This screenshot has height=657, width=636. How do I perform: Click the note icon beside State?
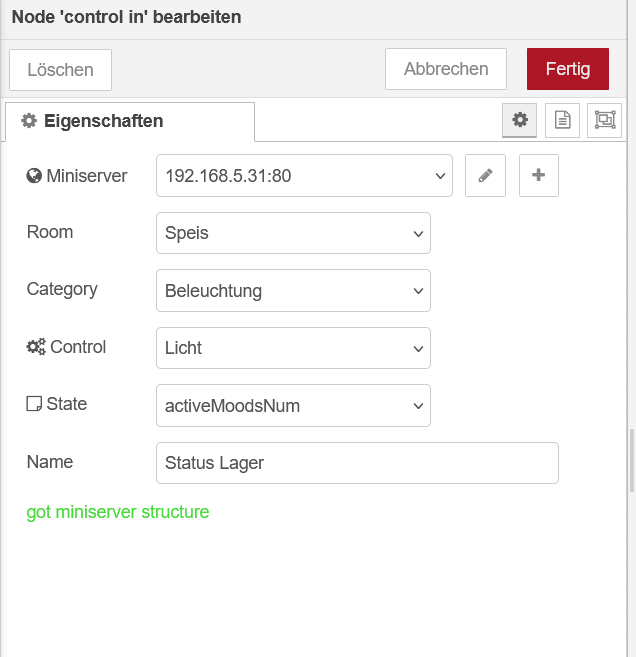click(x=35, y=405)
